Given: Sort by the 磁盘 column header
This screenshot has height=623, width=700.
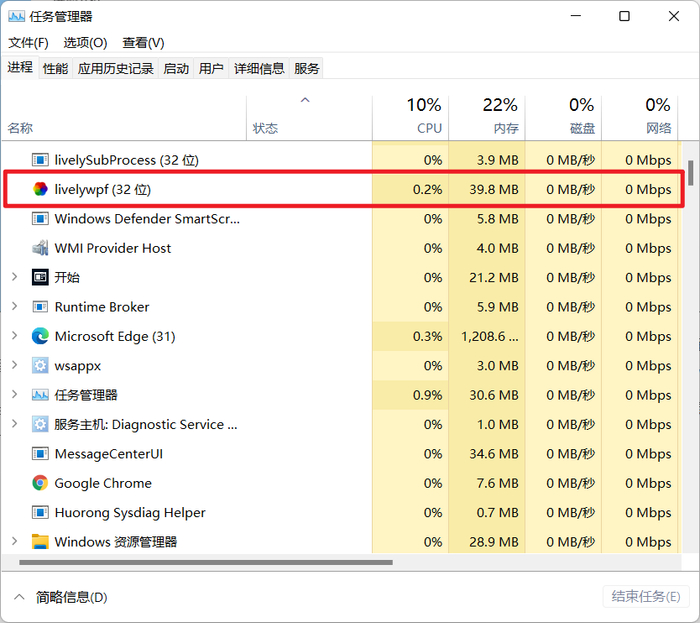Looking at the screenshot, I should tap(563, 117).
